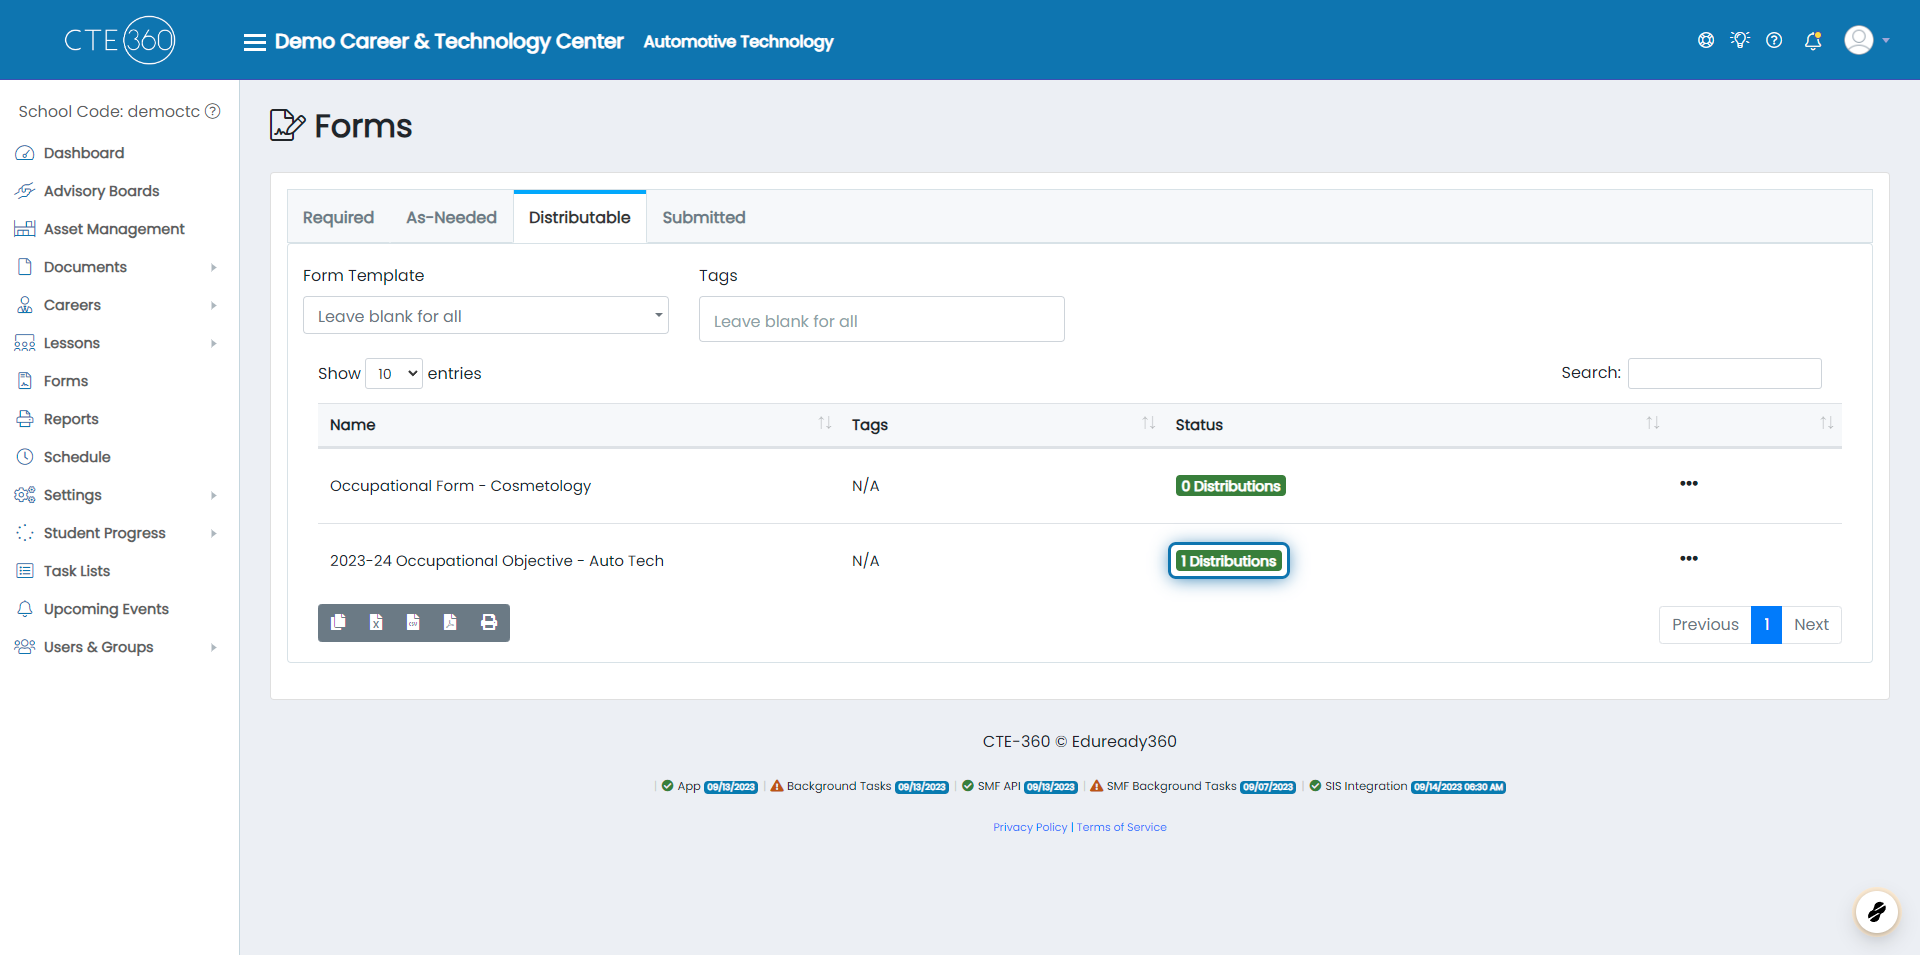Export table as PDF document
Image resolution: width=1920 pixels, height=955 pixels.
point(451,622)
